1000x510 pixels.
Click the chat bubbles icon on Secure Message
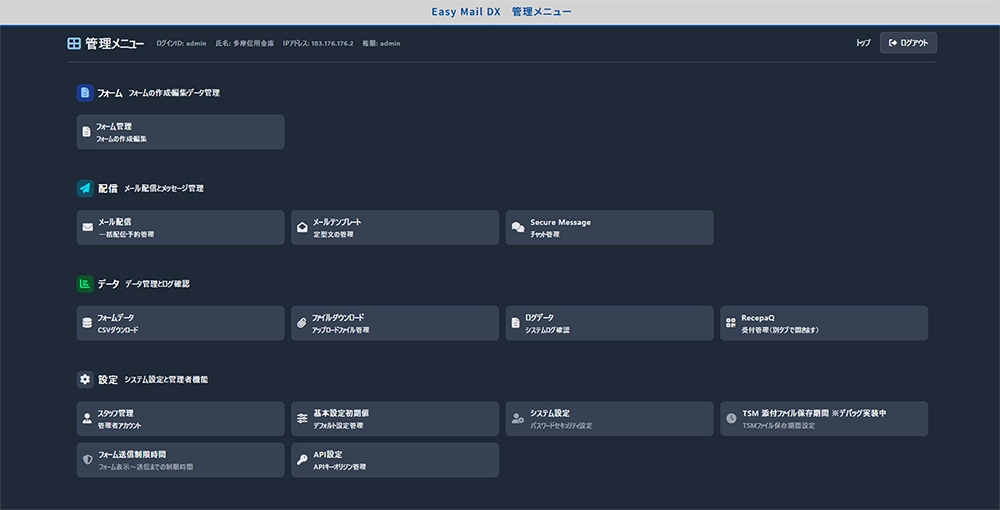[517, 228]
